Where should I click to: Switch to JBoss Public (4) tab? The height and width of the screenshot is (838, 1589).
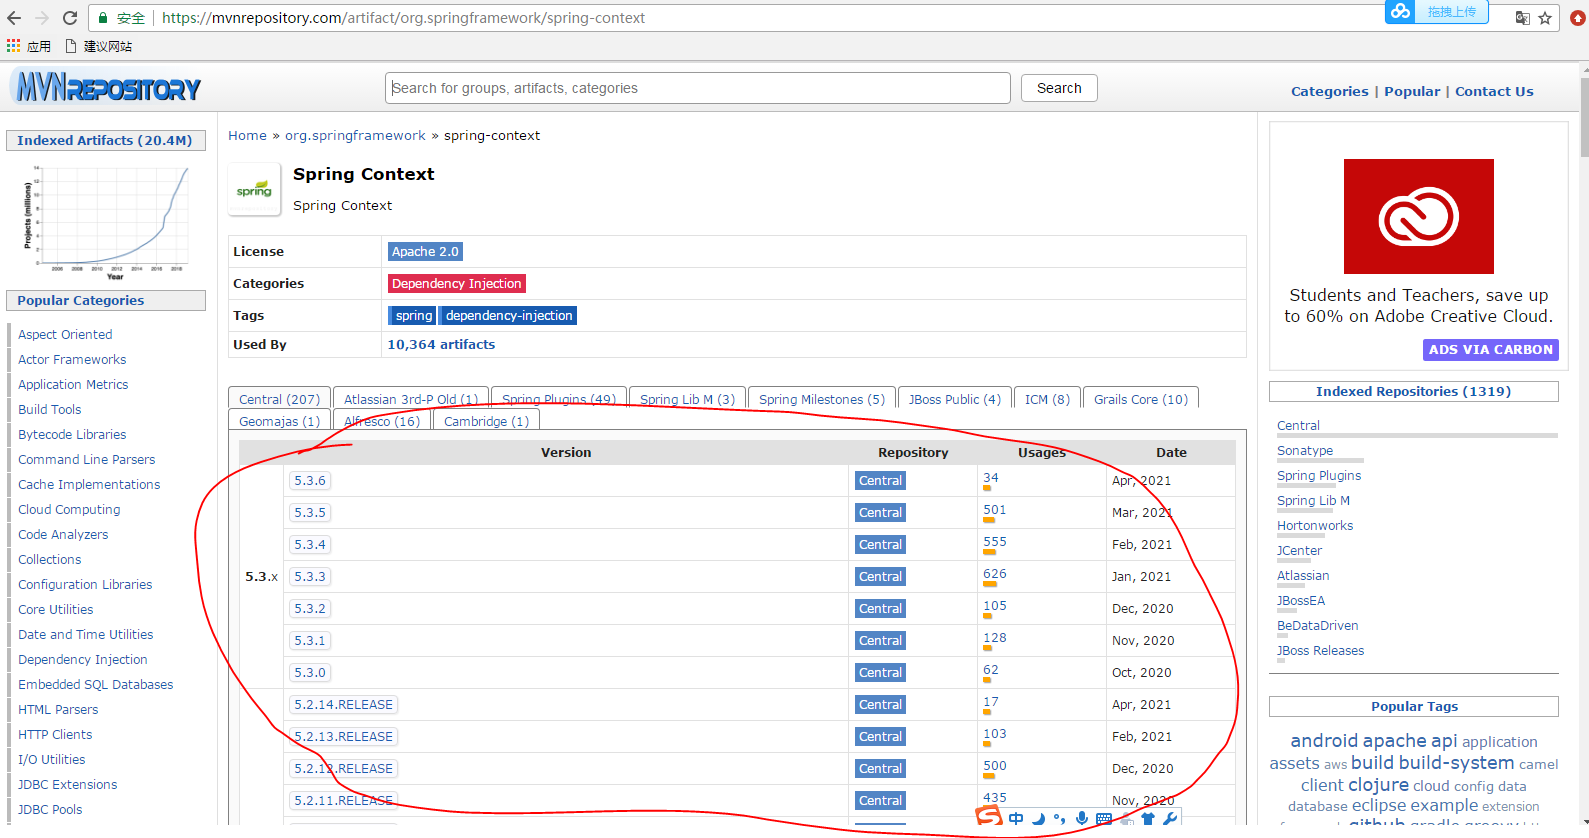955,398
